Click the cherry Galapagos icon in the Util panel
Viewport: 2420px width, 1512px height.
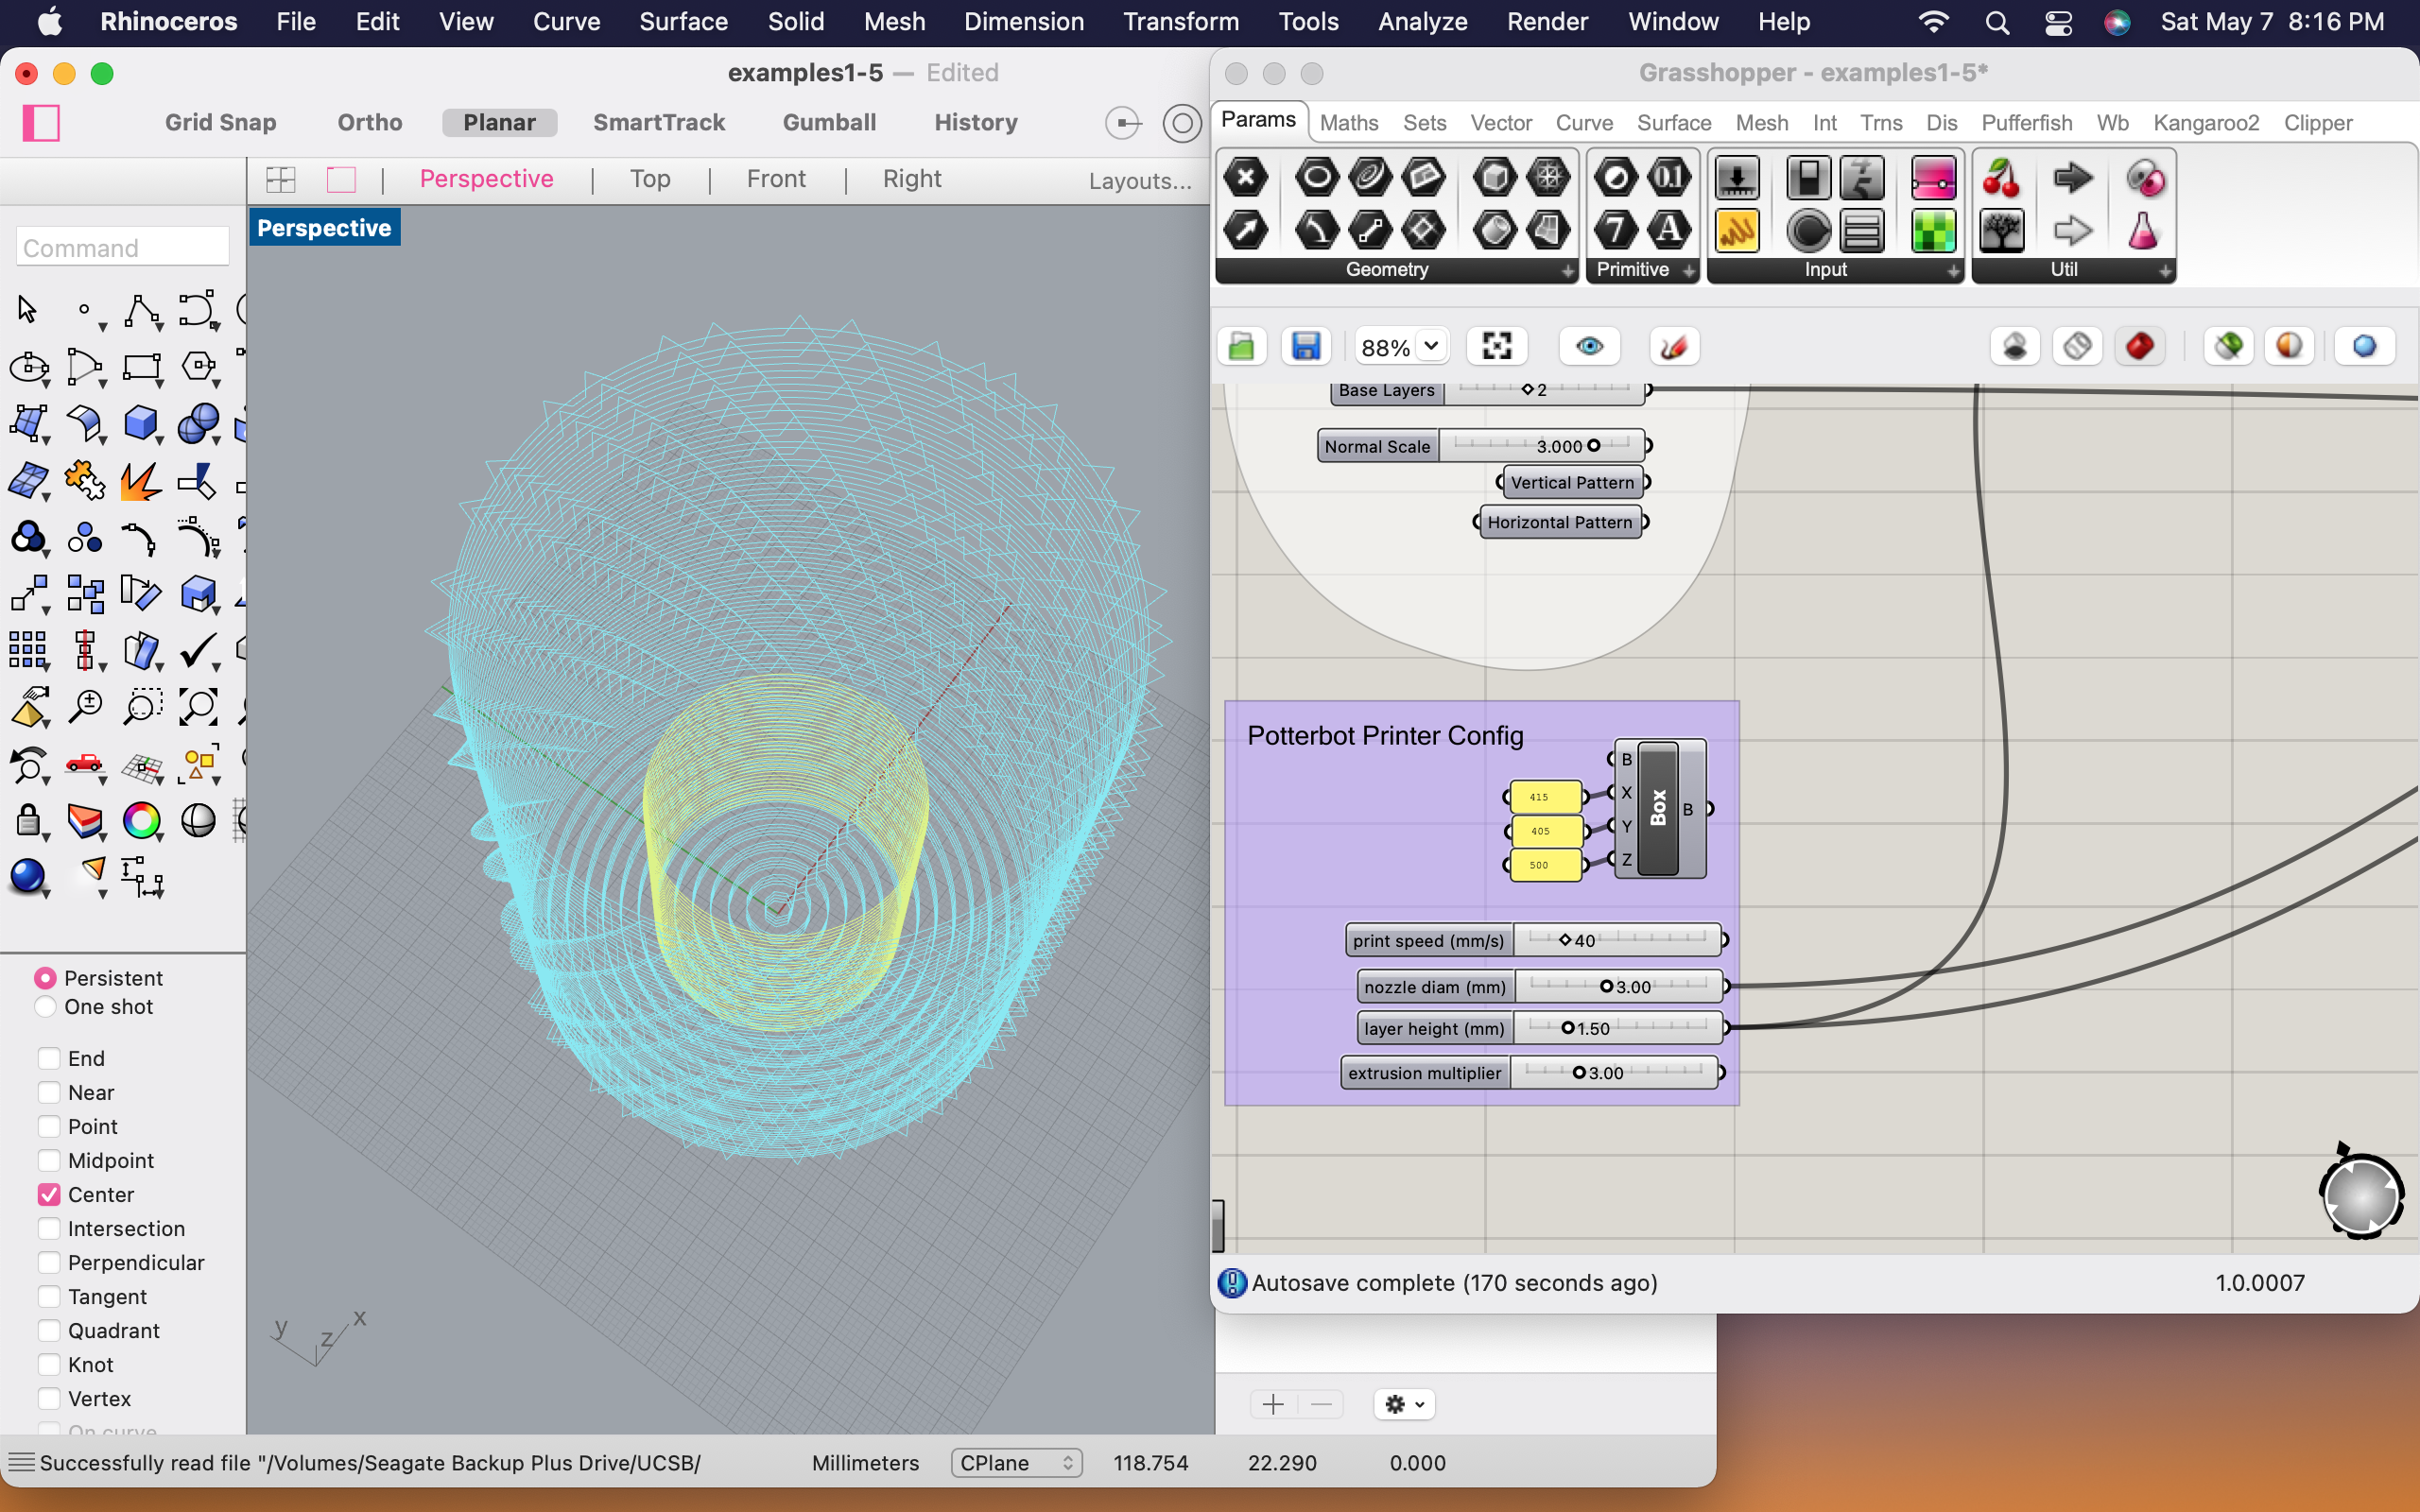(2001, 180)
